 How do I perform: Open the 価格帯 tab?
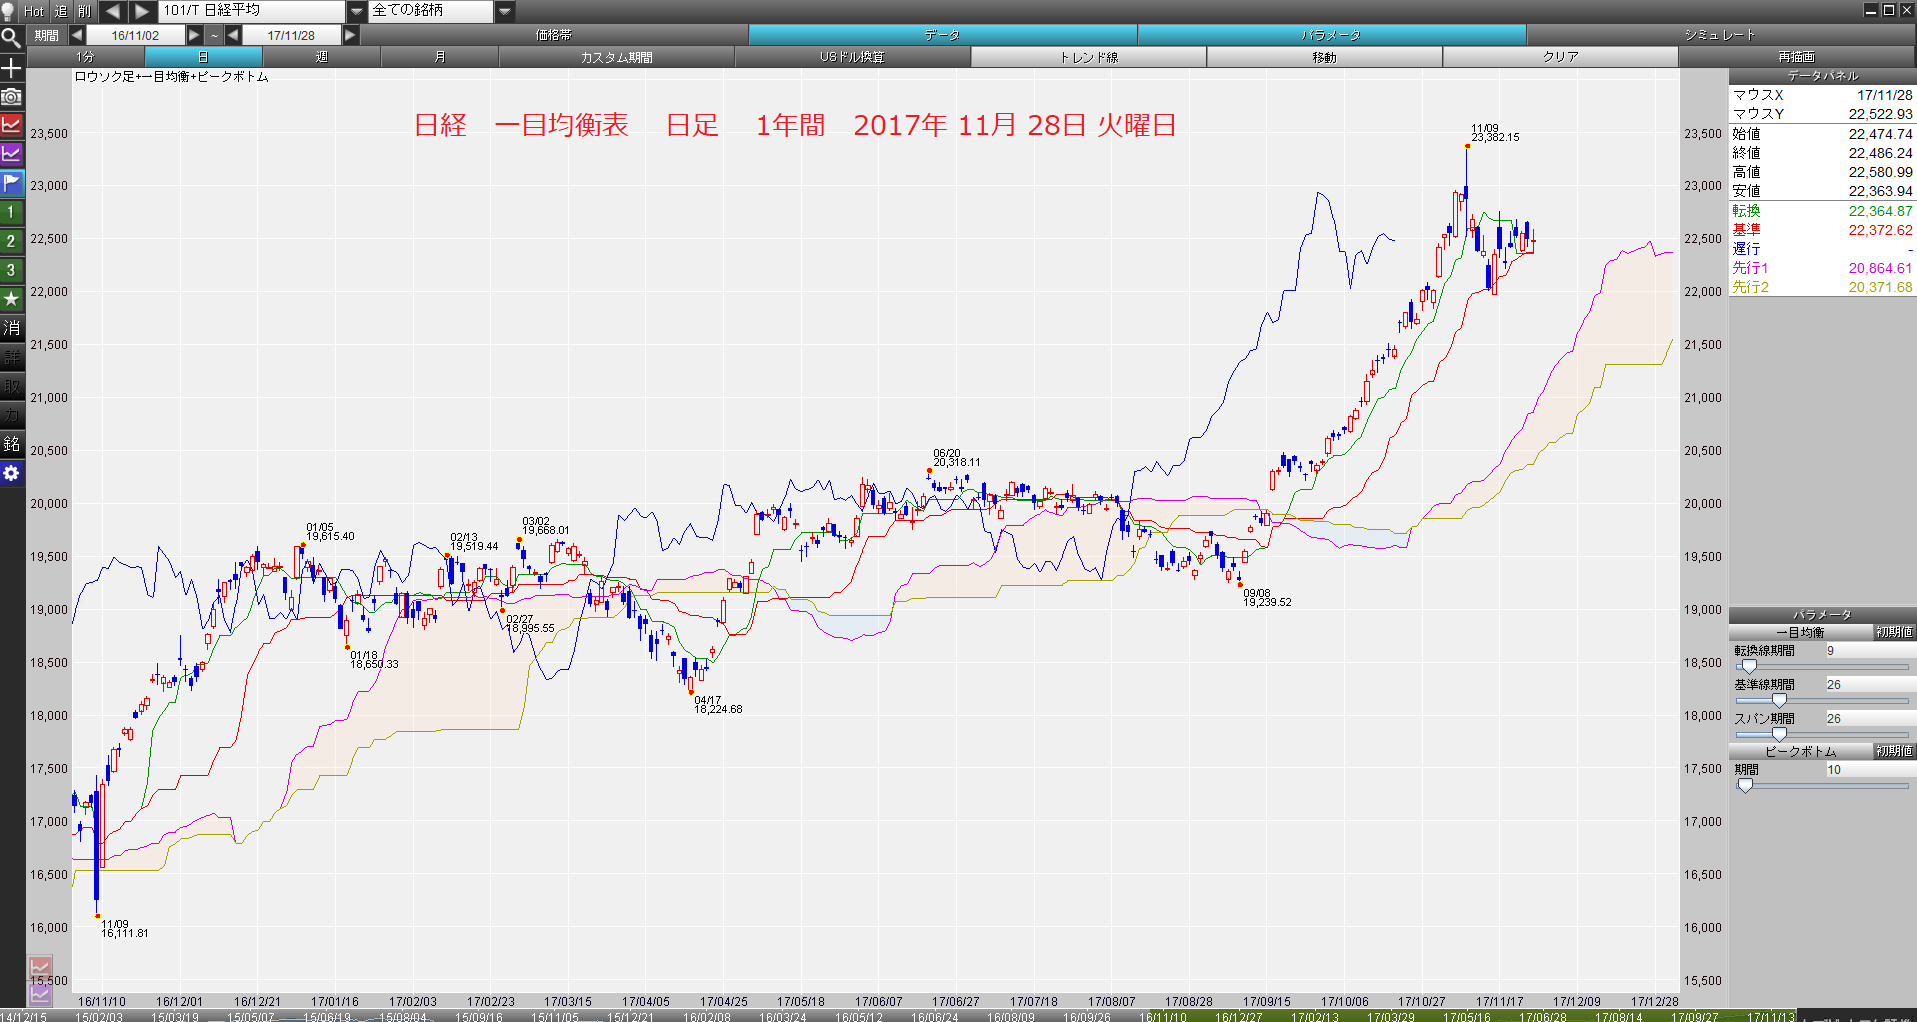[x=554, y=35]
